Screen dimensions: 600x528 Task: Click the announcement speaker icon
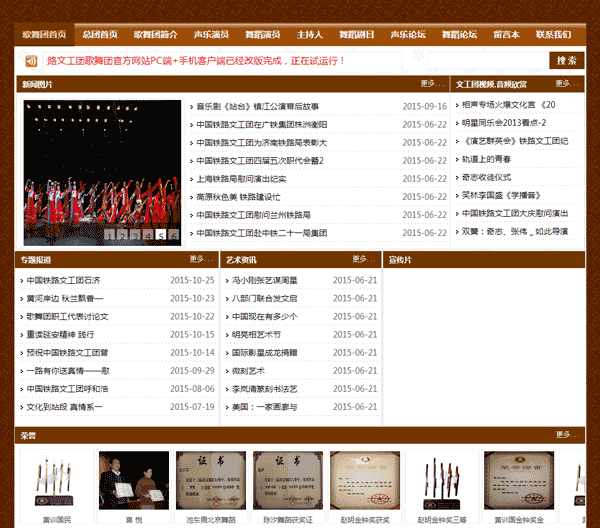(x=30, y=61)
